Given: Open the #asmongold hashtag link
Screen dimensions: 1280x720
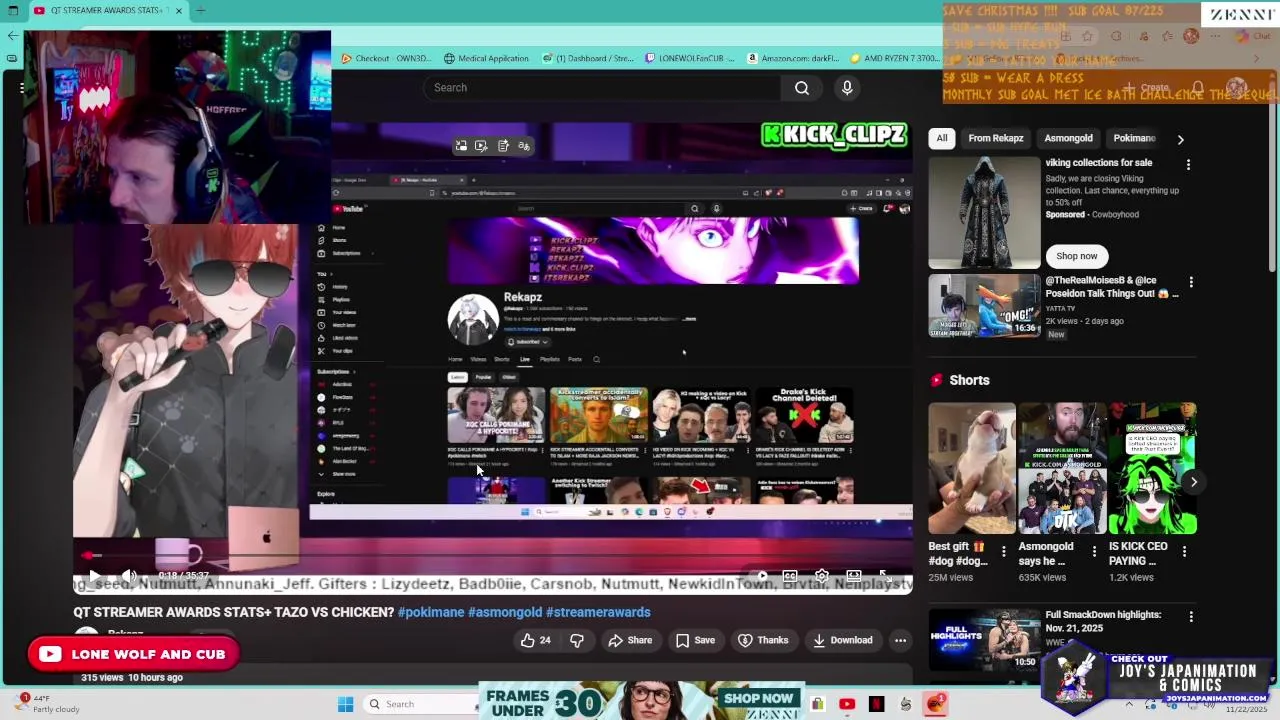Looking at the screenshot, I should (505, 612).
